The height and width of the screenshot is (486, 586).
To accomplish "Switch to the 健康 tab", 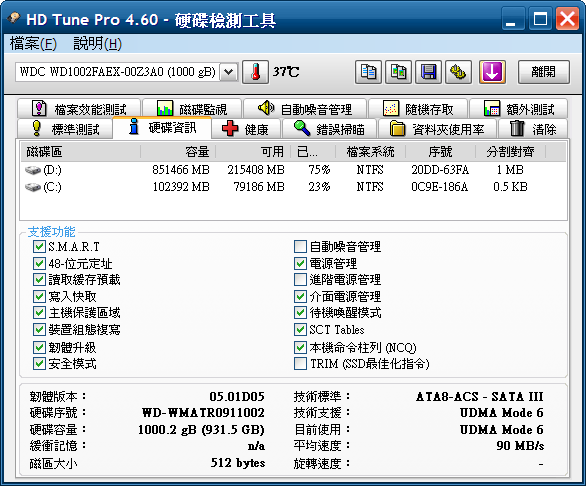I will (246, 129).
